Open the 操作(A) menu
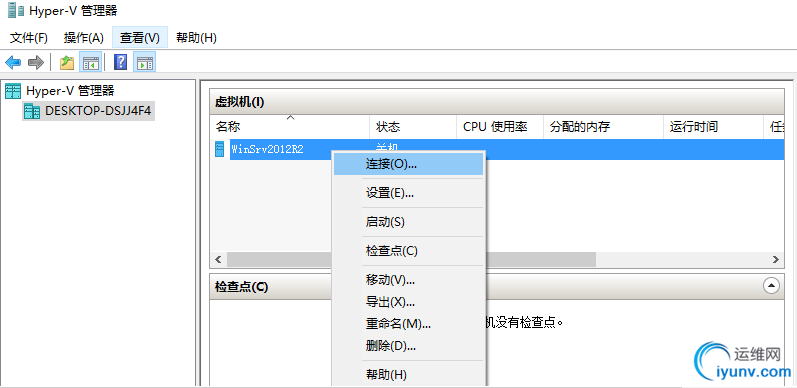This screenshot has height=388, width=797. [x=83, y=38]
